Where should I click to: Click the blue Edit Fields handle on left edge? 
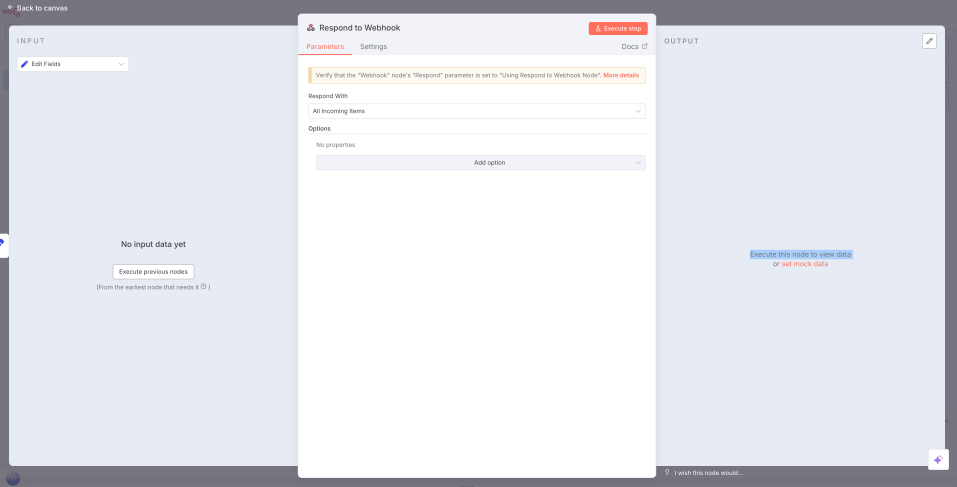click(3, 244)
